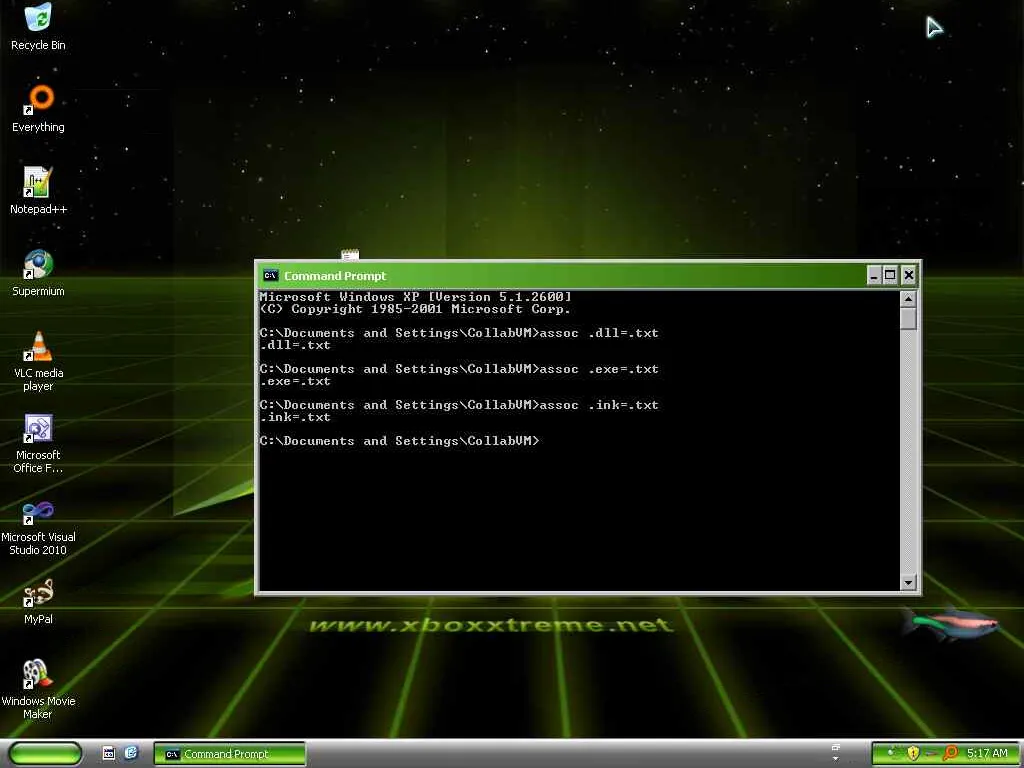The width and height of the screenshot is (1024, 768).
Task: Select the Supermium browser shortcut
Action: click(38, 273)
